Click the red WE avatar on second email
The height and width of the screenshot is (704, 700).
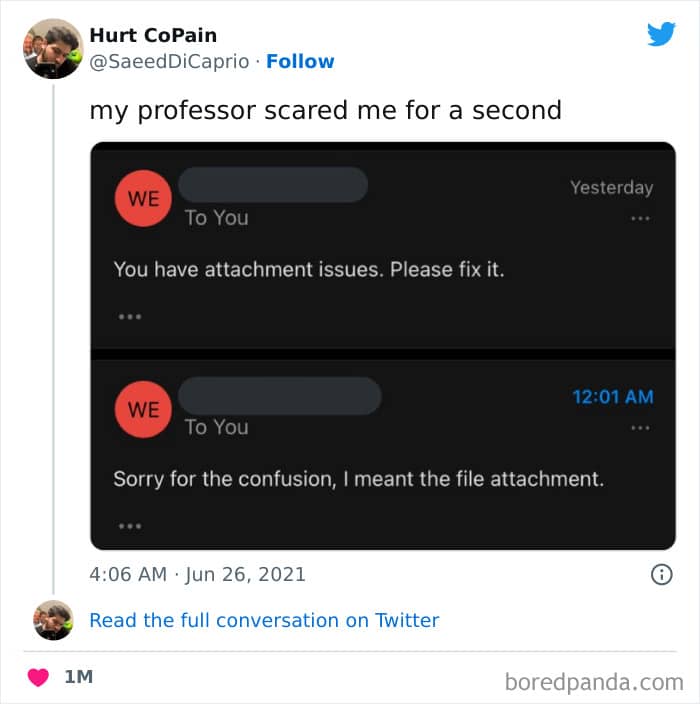pos(143,409)
